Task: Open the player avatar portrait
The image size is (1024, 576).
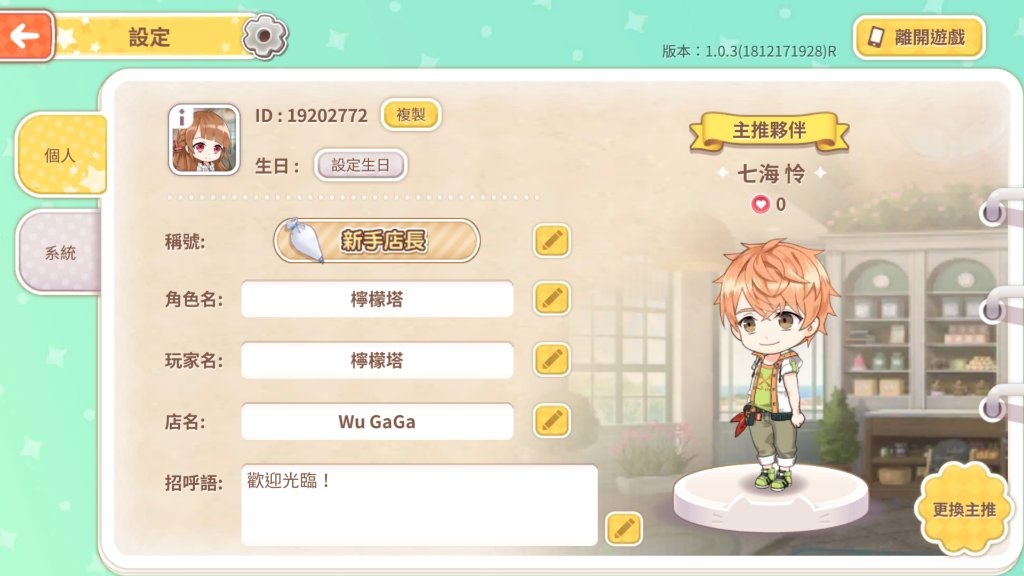Action: 204,140
